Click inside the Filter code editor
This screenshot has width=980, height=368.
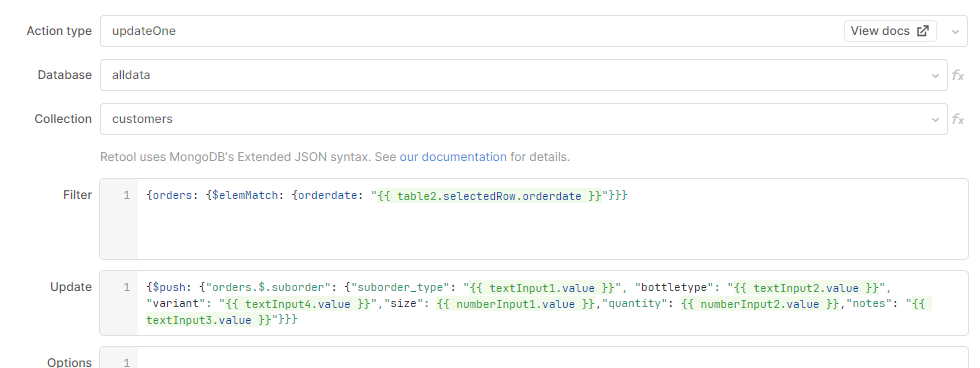click(533, 219)
